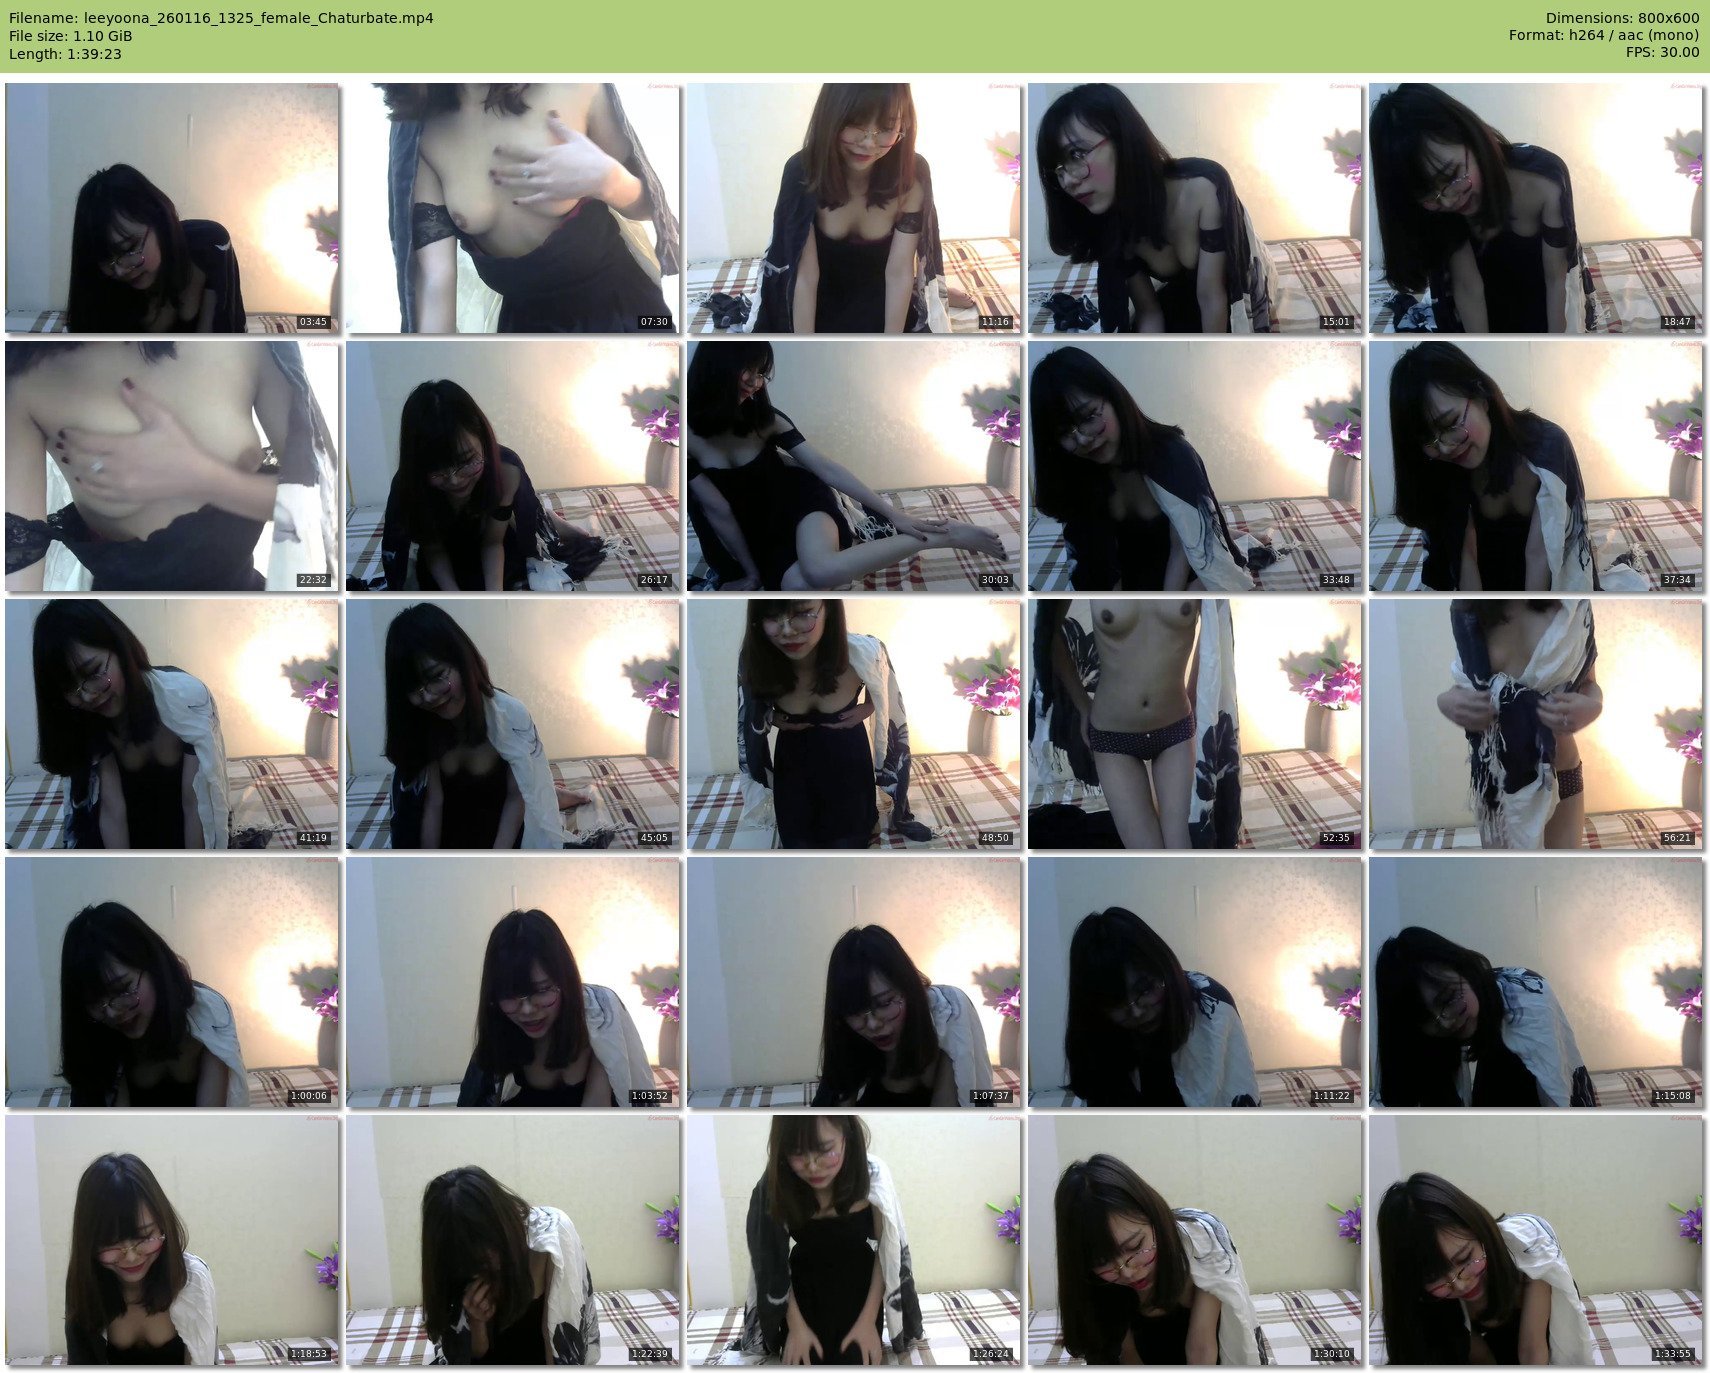Image resolution: width=1710 pixels, height=1373 pixels.
Task: Click the thumbnail marked 48:50
Action: [854, 724]
